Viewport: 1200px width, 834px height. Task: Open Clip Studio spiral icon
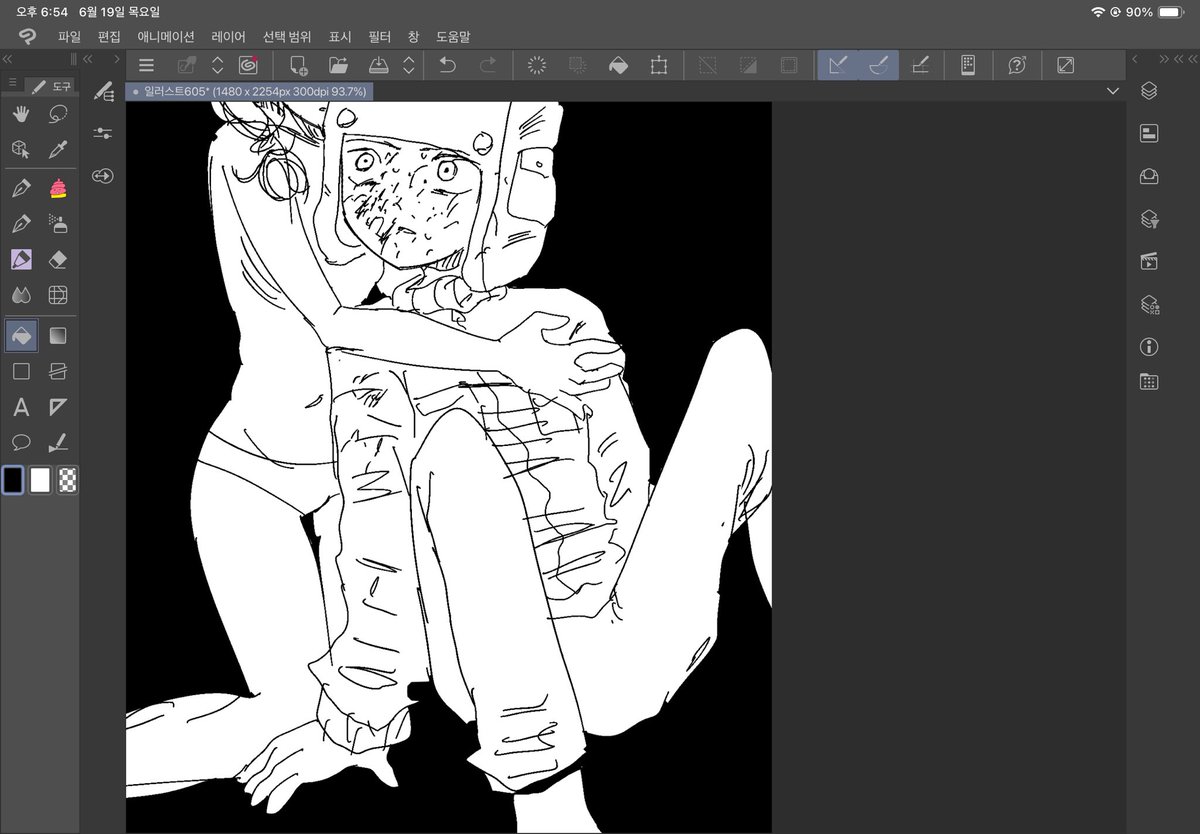[x=248, y=66]
